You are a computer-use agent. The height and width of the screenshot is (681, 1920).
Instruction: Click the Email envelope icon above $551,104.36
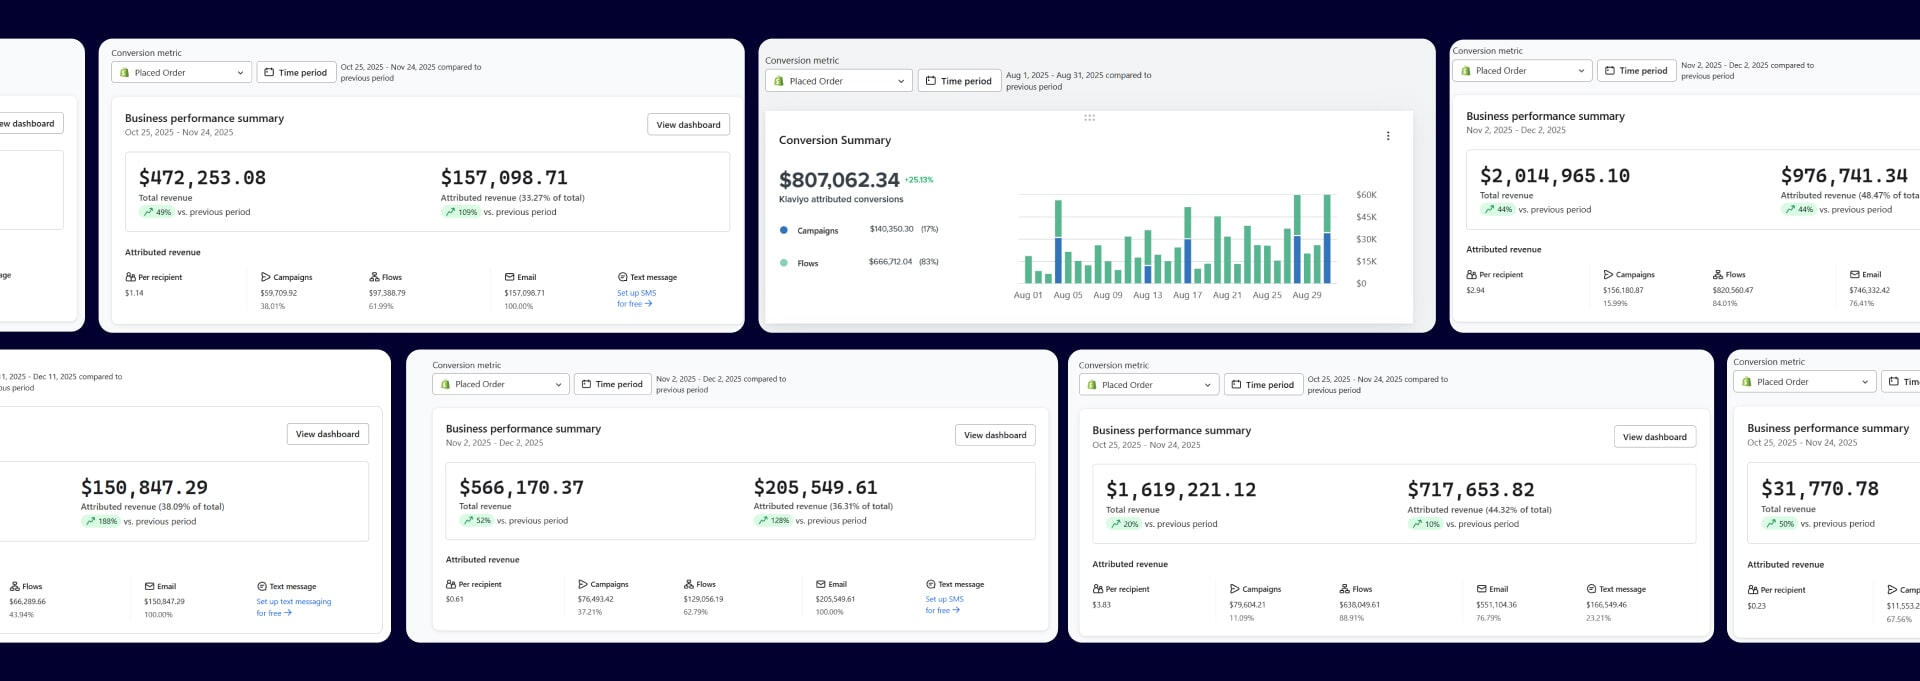tap(1481, 589)
